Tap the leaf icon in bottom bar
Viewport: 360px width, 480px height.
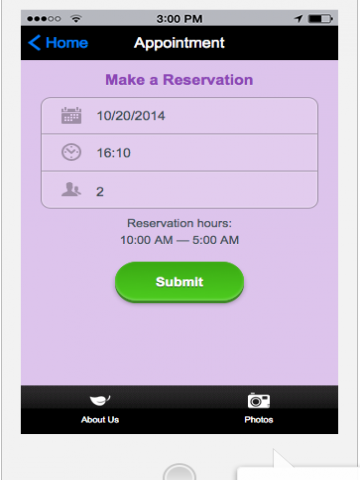pos(100,400)
